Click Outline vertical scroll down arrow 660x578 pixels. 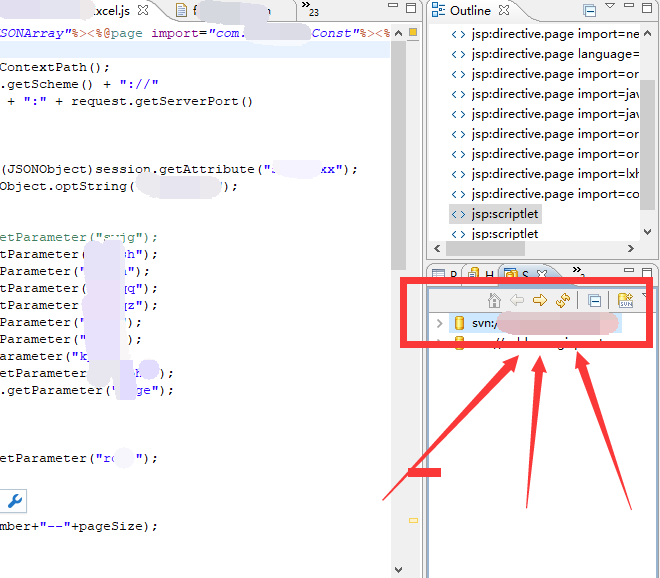[648, 232]
